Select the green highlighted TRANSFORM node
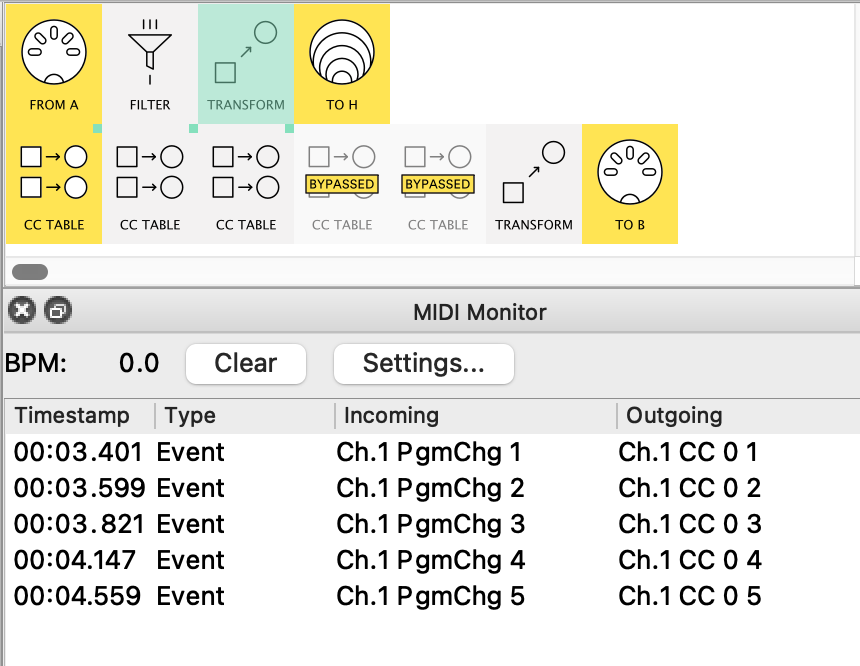Viewport: 860px width, 666px height. click(x=246, y=63)
